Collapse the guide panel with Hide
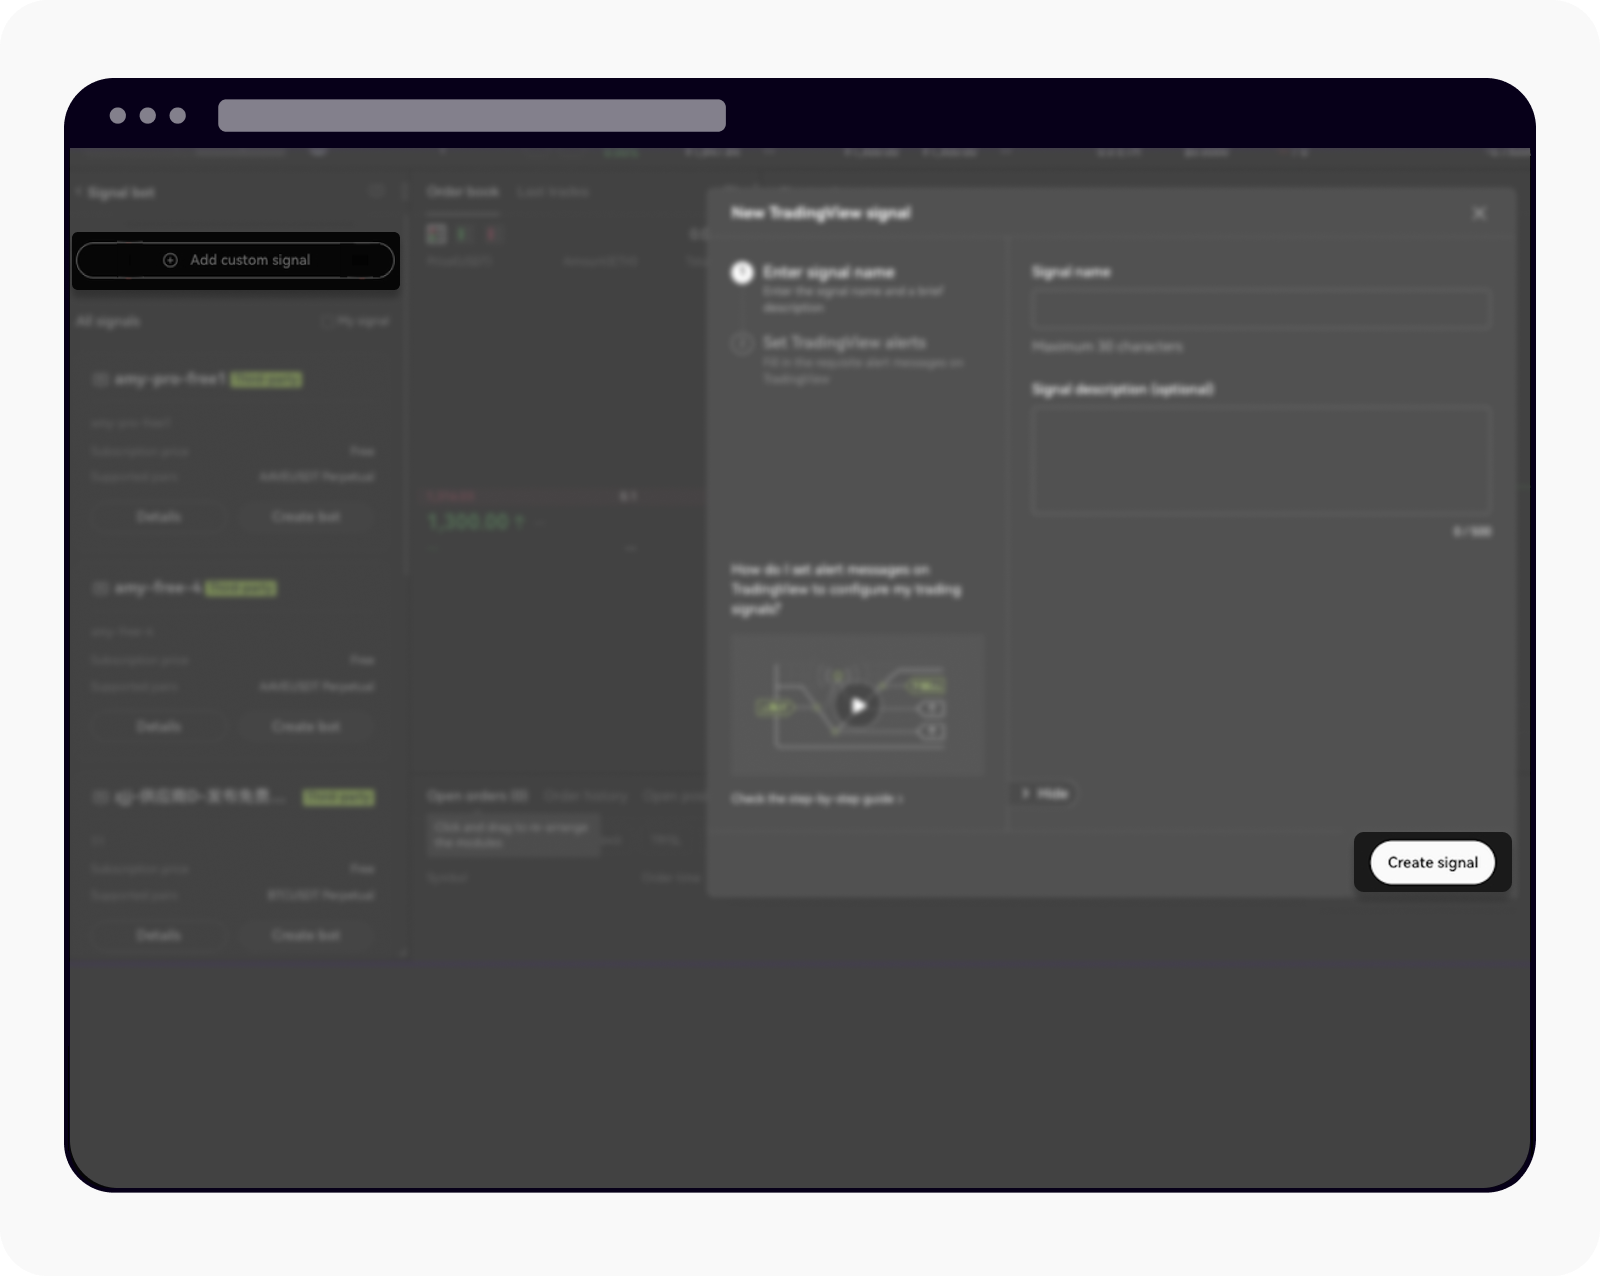Image resolution: width=1600 pixels, height=1276 pixels. coord(1044,794)
